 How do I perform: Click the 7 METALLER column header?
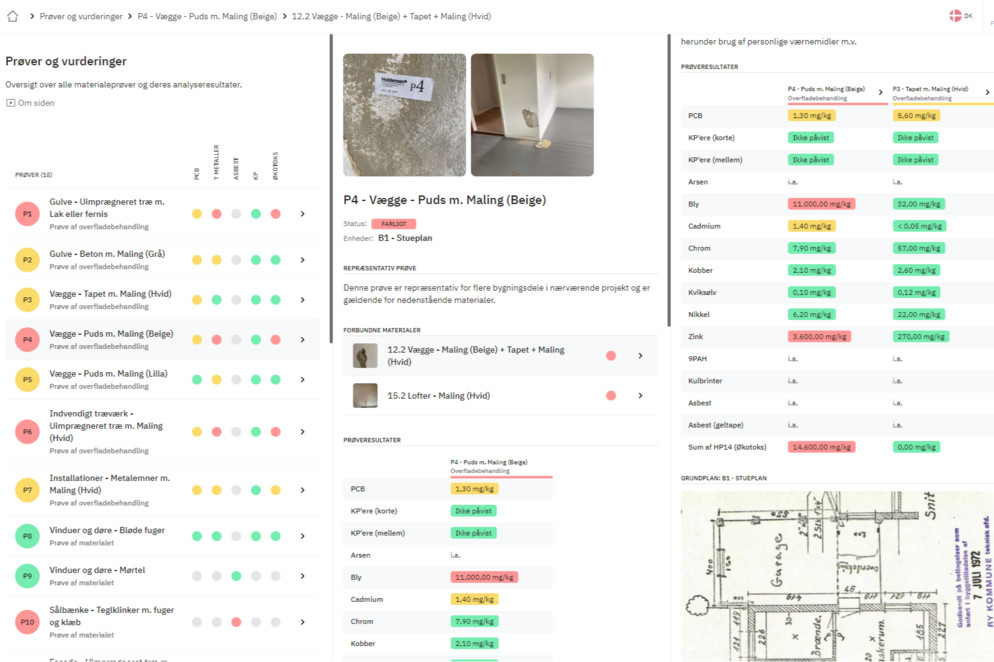(216, 162)
